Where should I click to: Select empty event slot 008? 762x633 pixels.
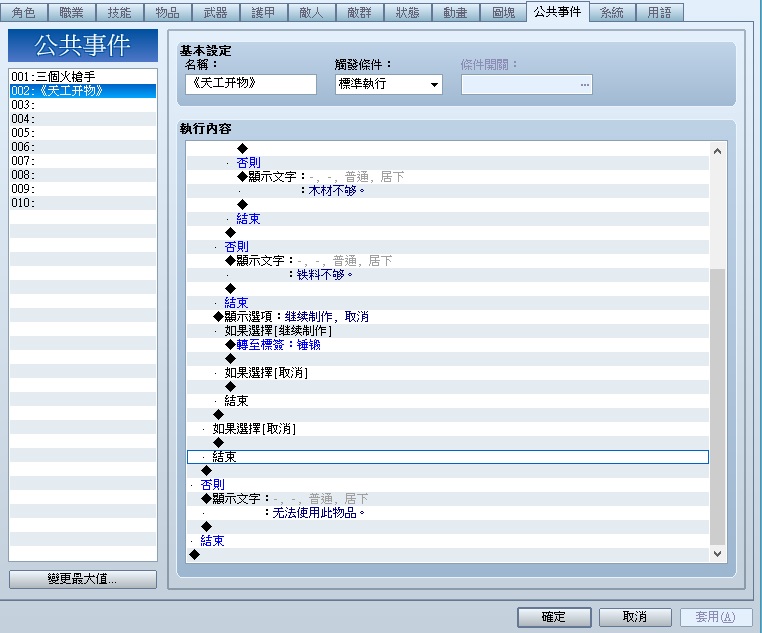pyautogui.click(x=83, y=174)
